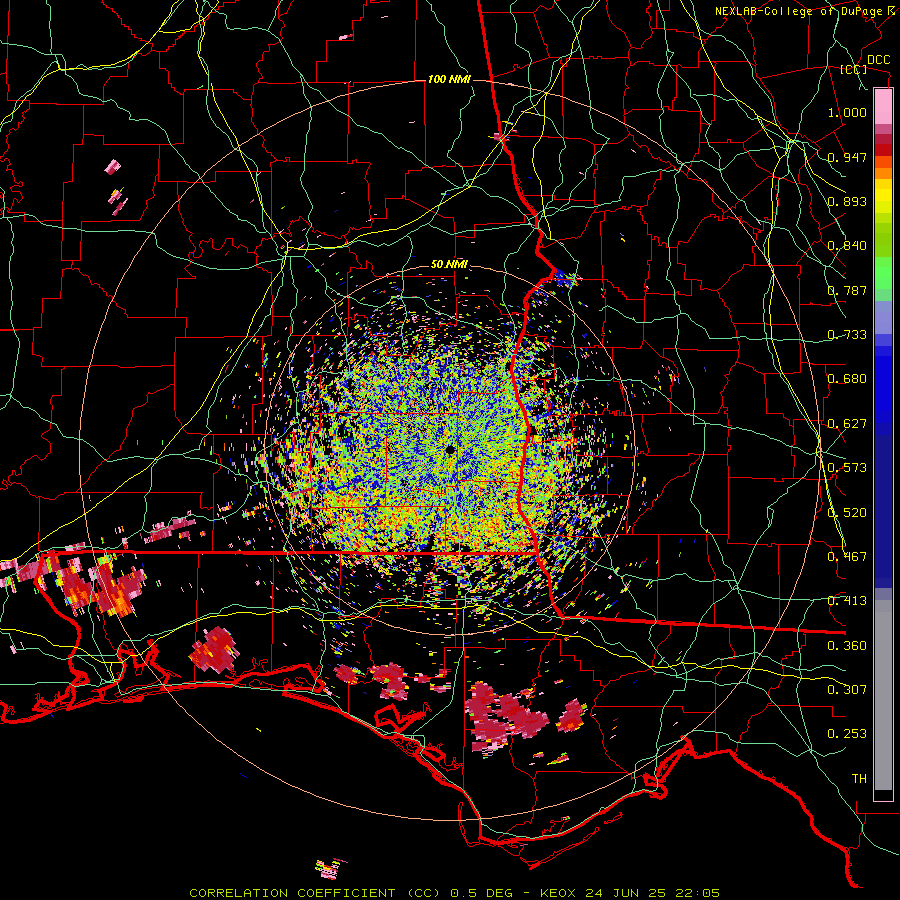This screenshot has width=900, height=900.
Task: Click the 0.893 legend value
Action: pos(847,201)
